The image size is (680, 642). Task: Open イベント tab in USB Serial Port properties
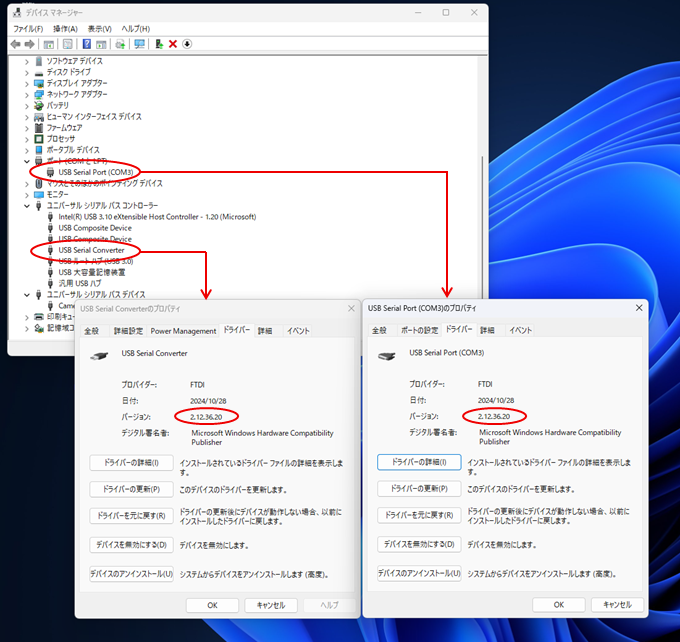(x=520, y=330)
